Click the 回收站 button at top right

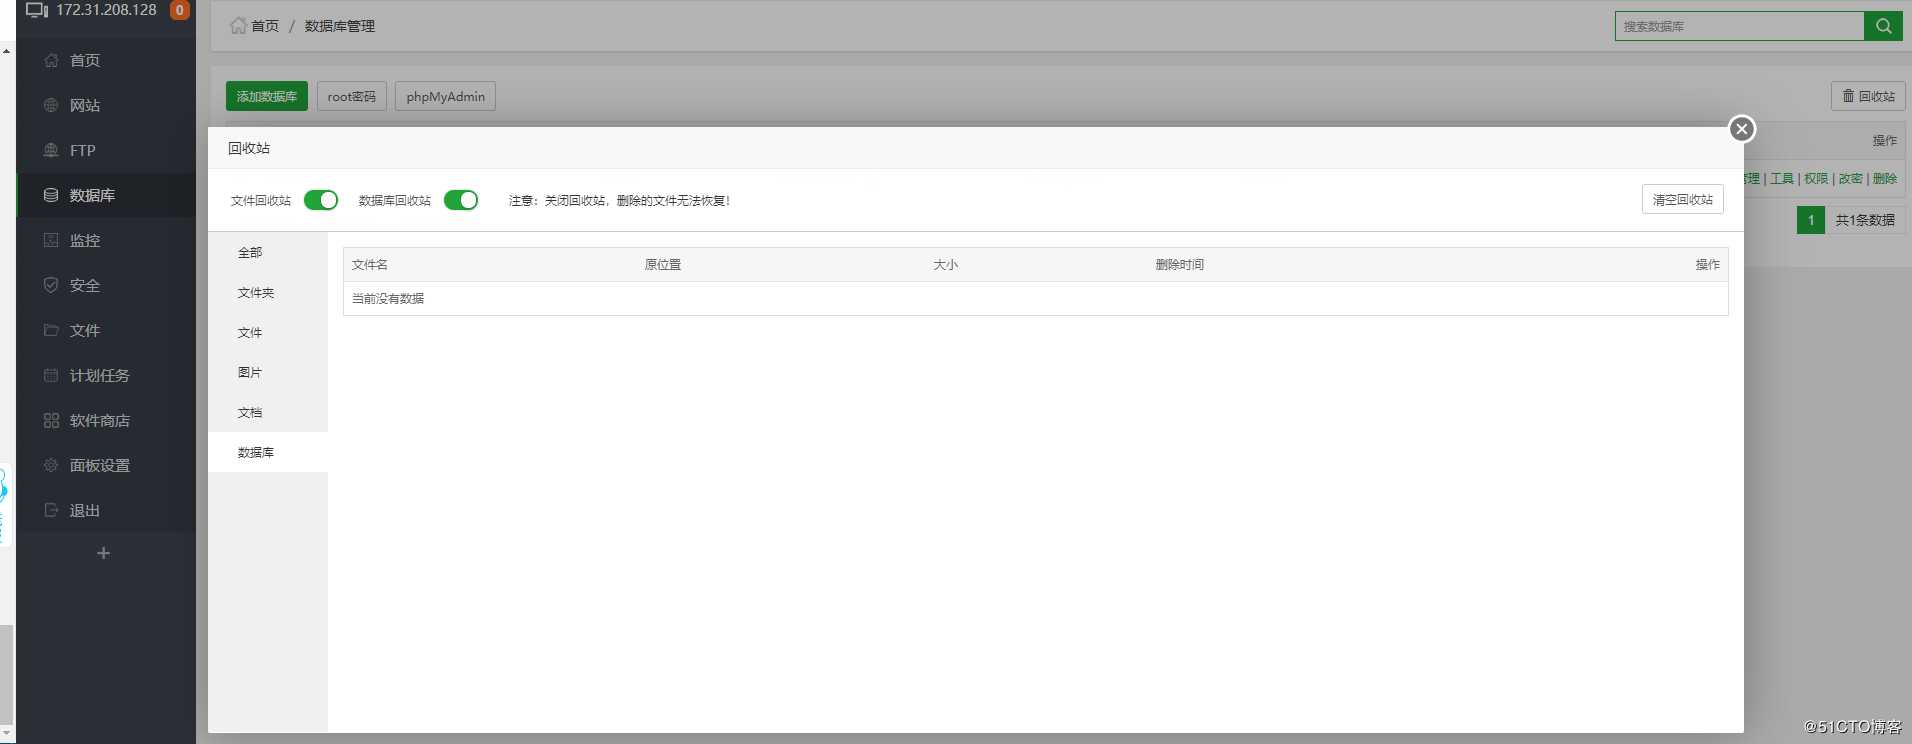pyautogui.click(x=1869, y=96)
